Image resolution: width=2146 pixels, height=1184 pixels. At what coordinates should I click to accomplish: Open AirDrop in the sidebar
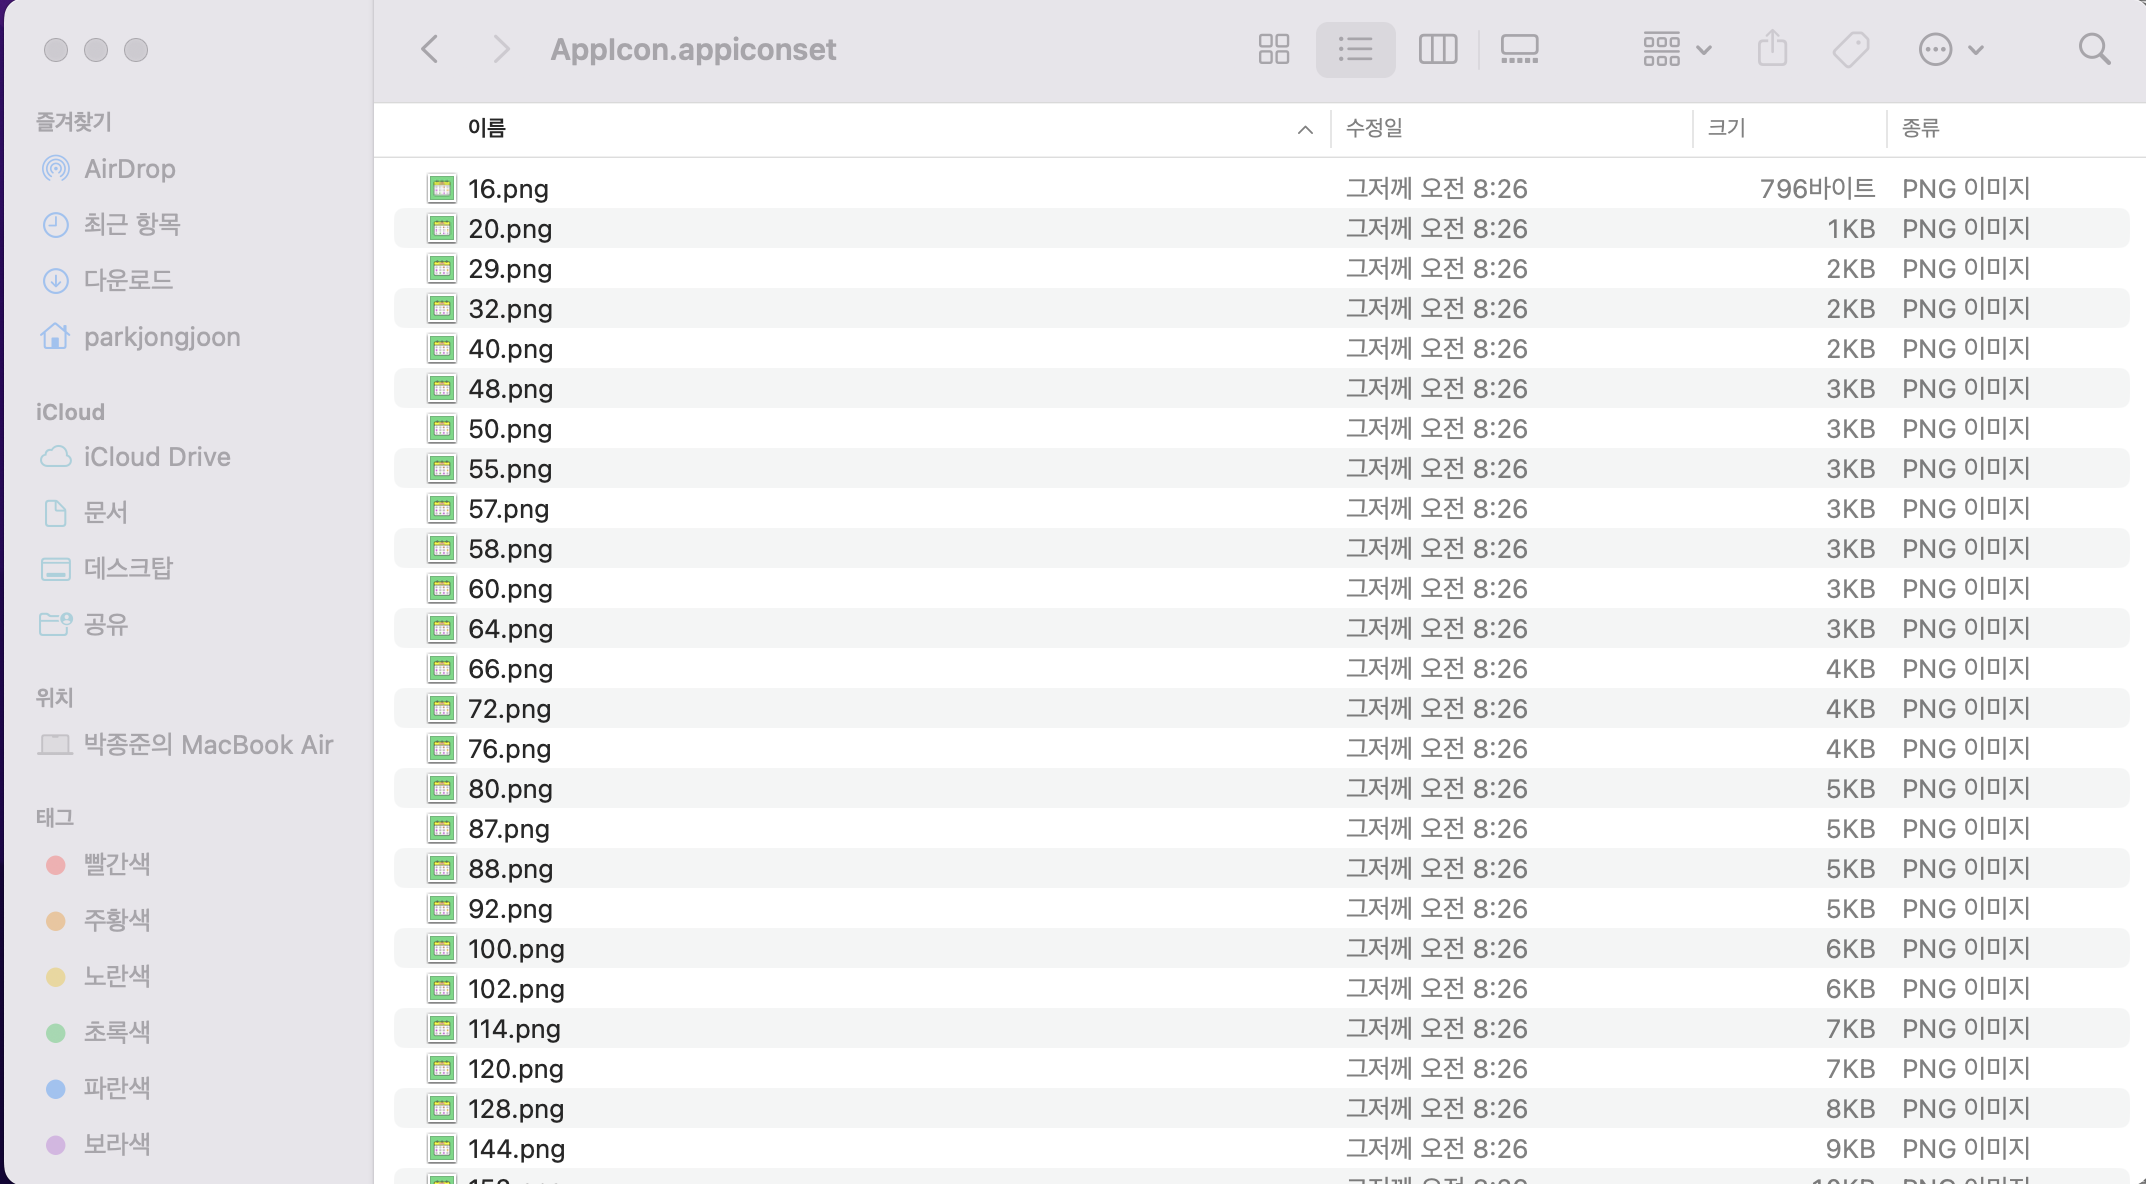coord(129,169)
